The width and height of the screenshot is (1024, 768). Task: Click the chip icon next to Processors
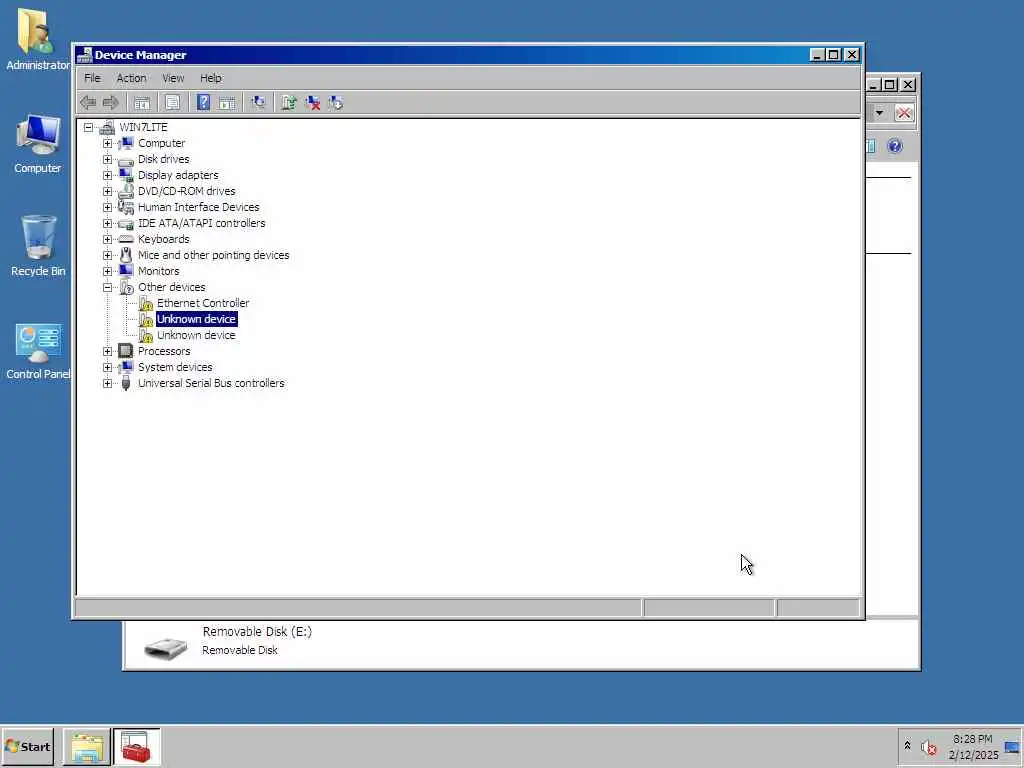pos(125,351)
